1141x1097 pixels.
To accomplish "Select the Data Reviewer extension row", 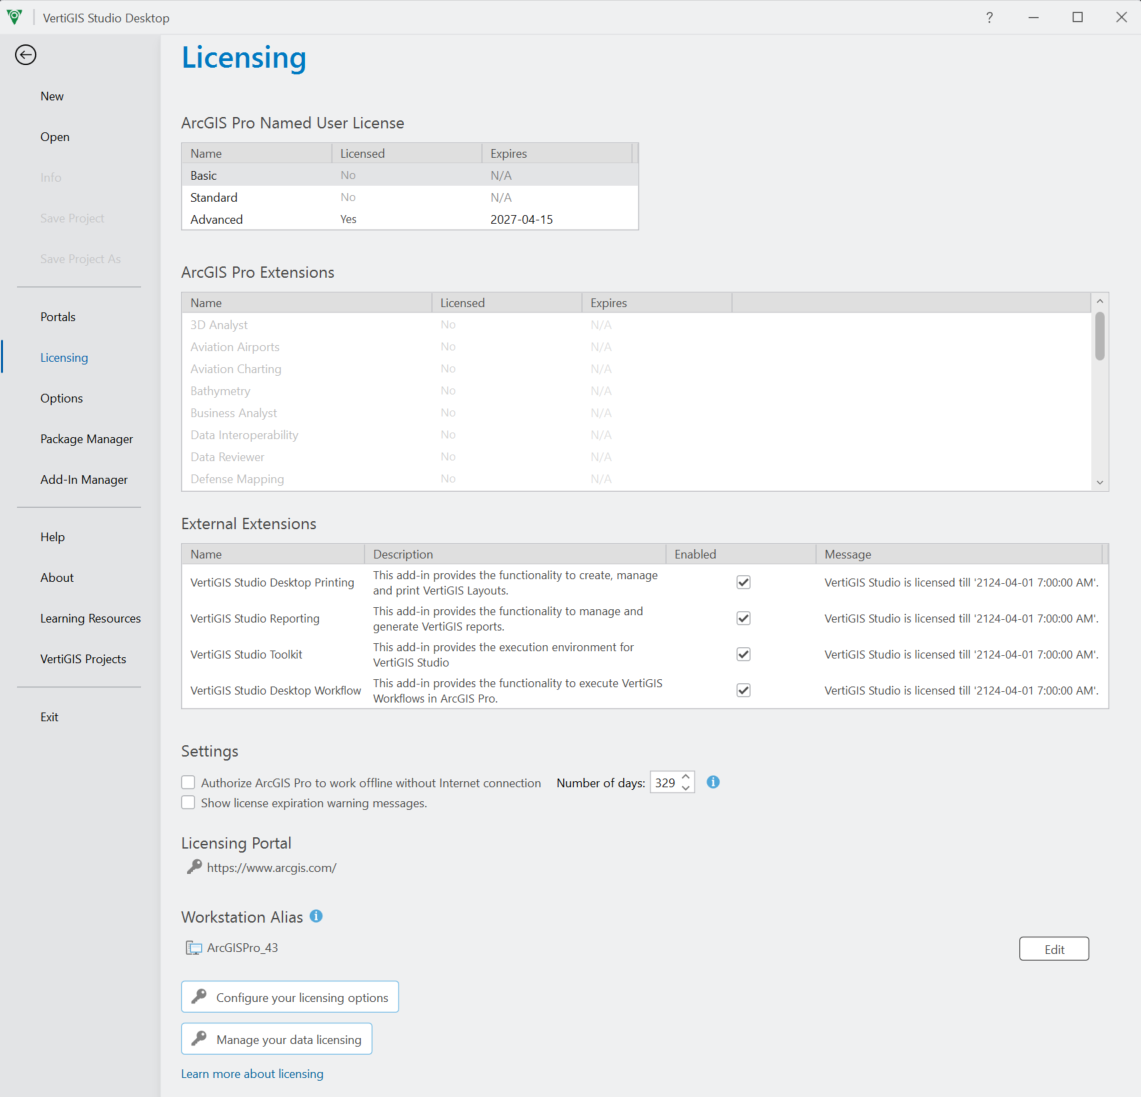I will (636, 457).
